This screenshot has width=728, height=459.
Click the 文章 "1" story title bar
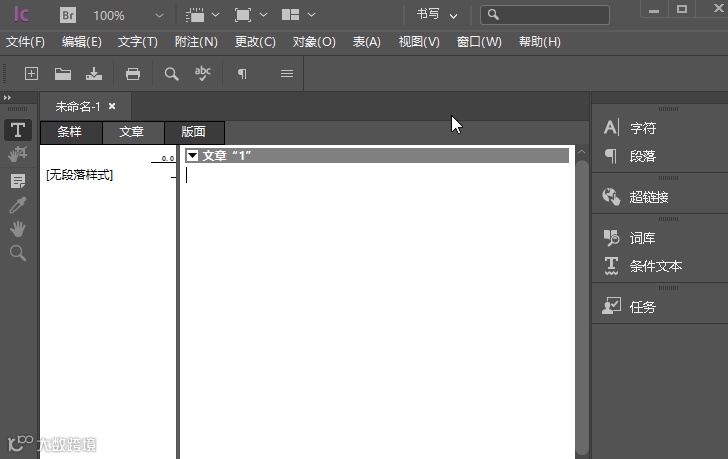coord(377,155)
